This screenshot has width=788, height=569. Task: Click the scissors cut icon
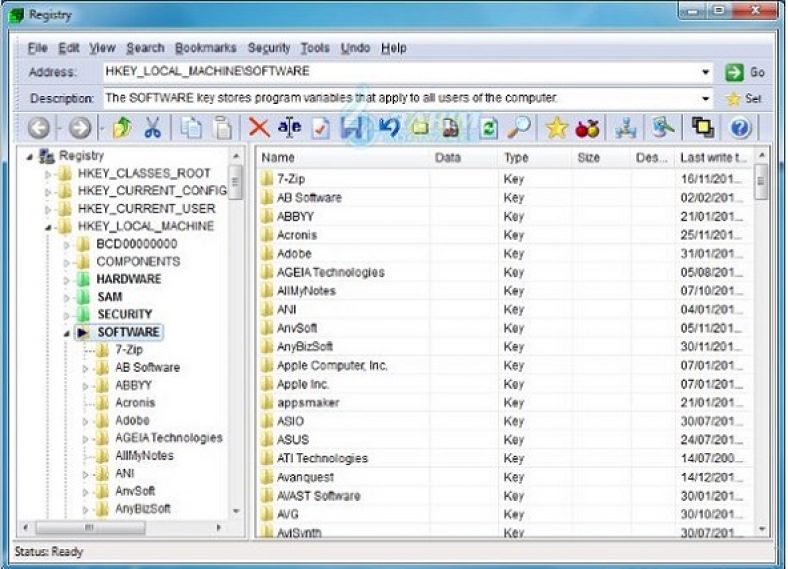point(152,128)
